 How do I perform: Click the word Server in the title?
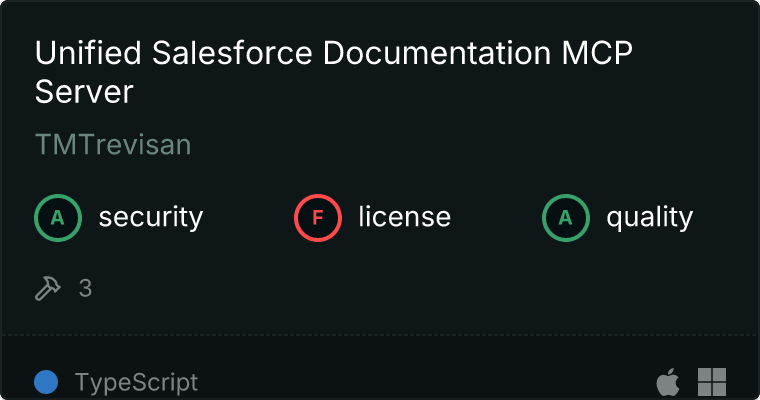tap(84, 92)
